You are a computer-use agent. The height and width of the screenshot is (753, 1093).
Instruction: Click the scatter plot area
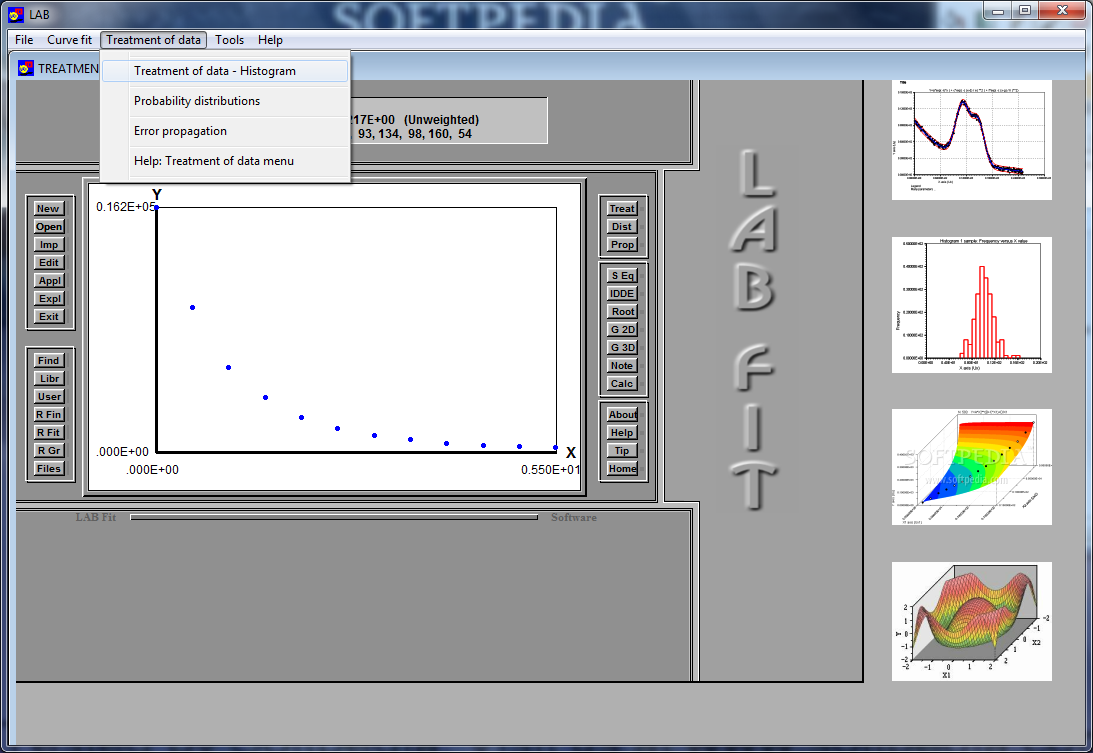point(356,330)
